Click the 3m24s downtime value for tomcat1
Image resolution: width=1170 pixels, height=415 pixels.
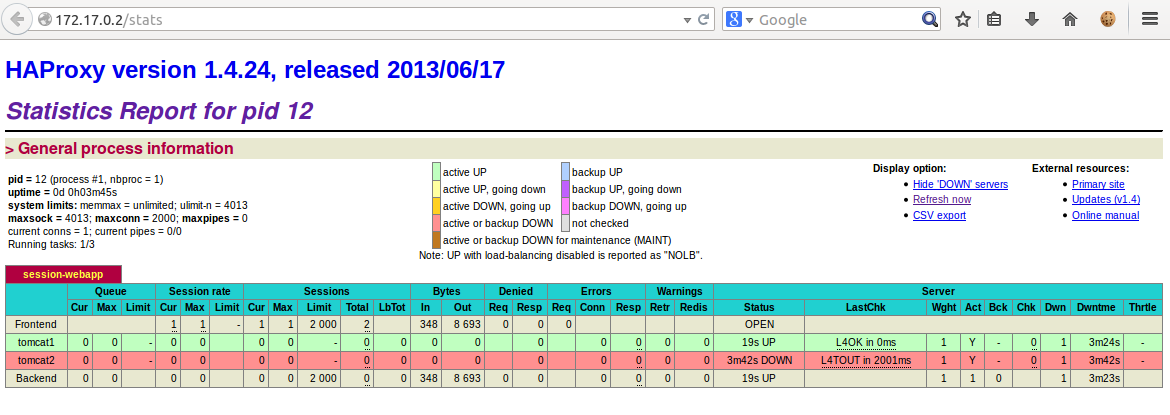1095,342
